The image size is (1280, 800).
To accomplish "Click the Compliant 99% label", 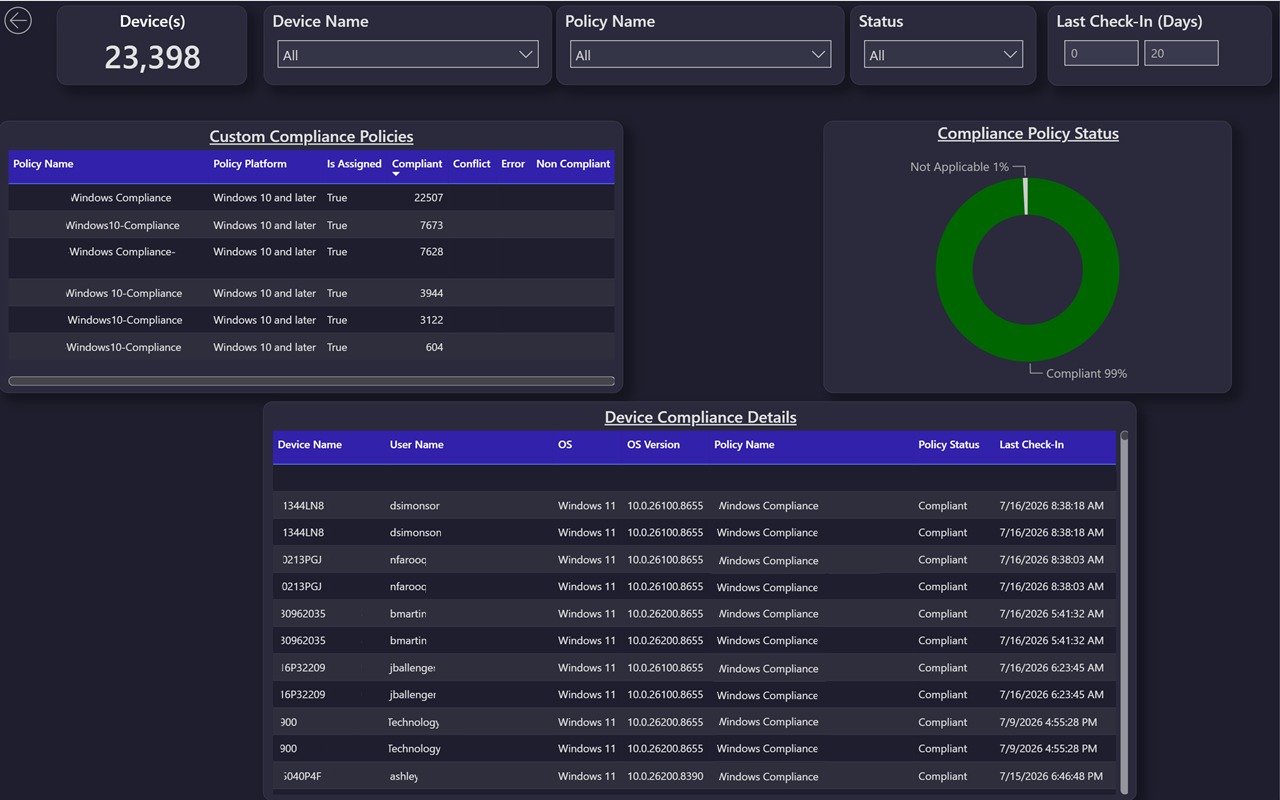I will point(1086,373).
